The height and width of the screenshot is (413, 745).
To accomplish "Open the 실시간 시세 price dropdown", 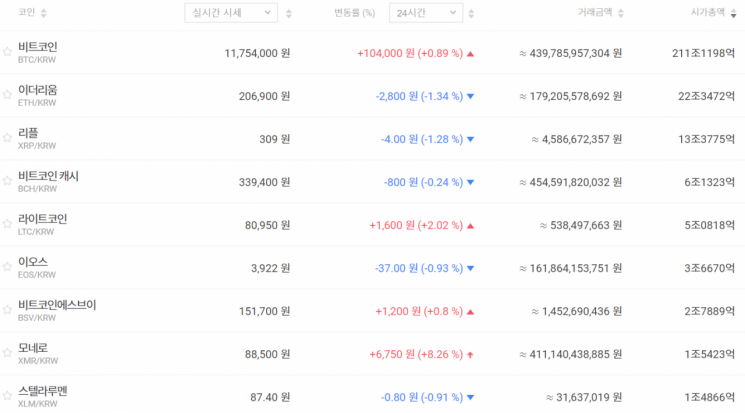I will 231,13.
